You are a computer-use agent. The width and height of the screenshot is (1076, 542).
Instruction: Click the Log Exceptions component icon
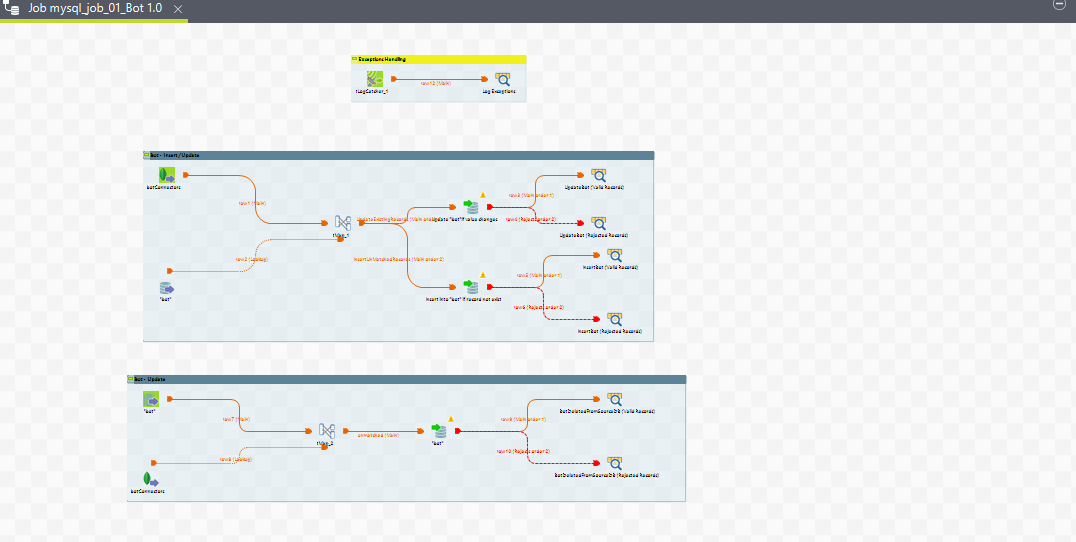pyautogui.click(x=502, y=78)
